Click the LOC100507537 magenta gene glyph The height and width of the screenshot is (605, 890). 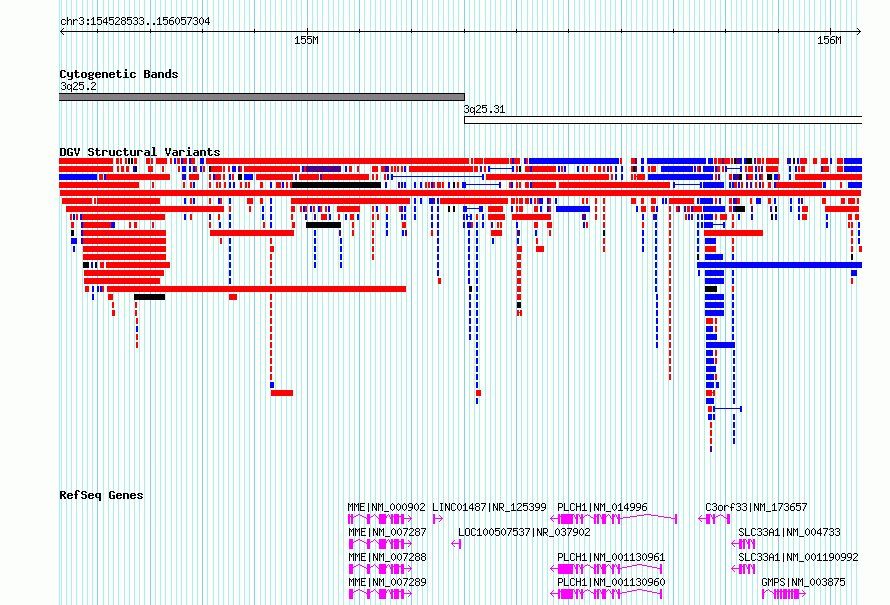coord(456,544)
